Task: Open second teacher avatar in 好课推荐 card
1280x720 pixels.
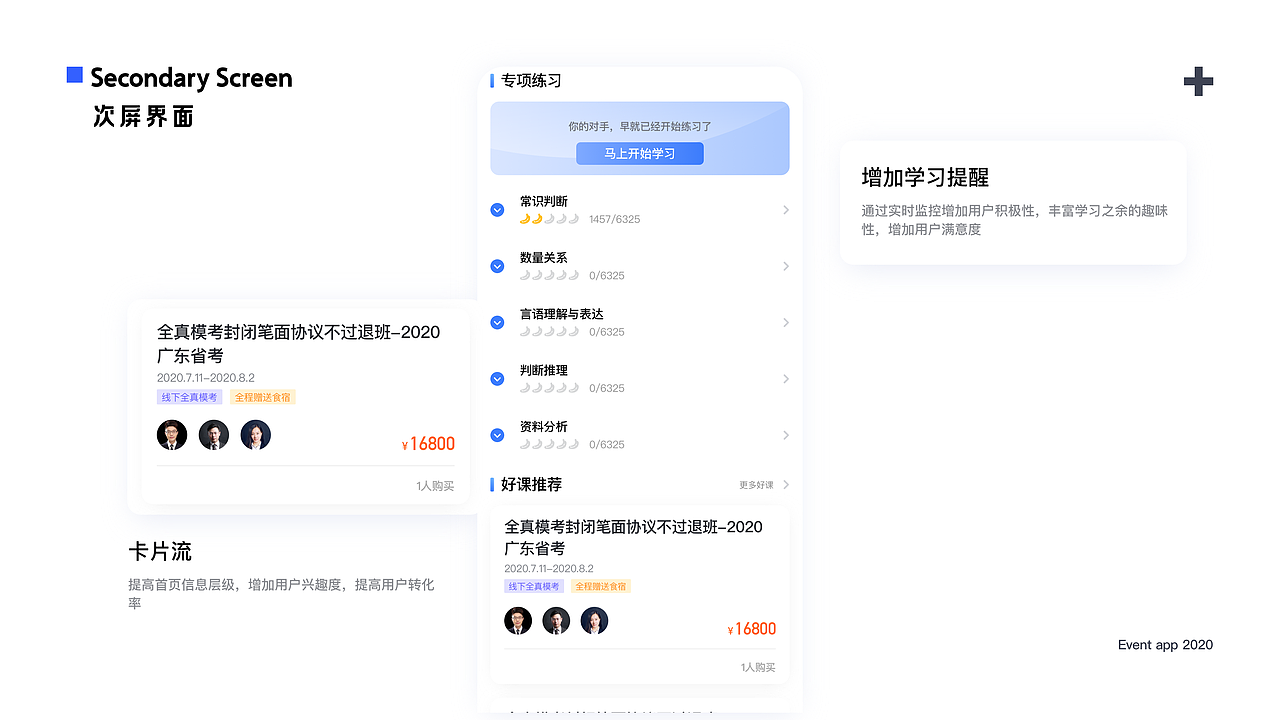Action: point(556,621)
